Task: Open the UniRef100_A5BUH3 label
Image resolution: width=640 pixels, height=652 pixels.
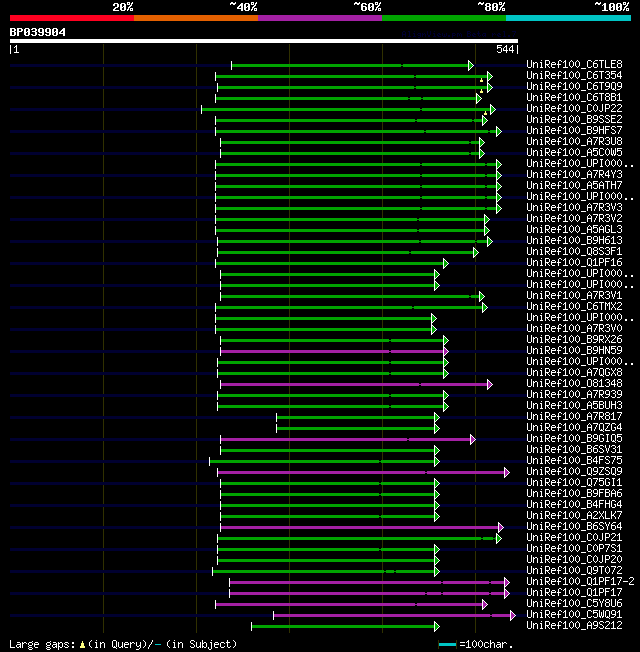Action: tap(574, 405)
